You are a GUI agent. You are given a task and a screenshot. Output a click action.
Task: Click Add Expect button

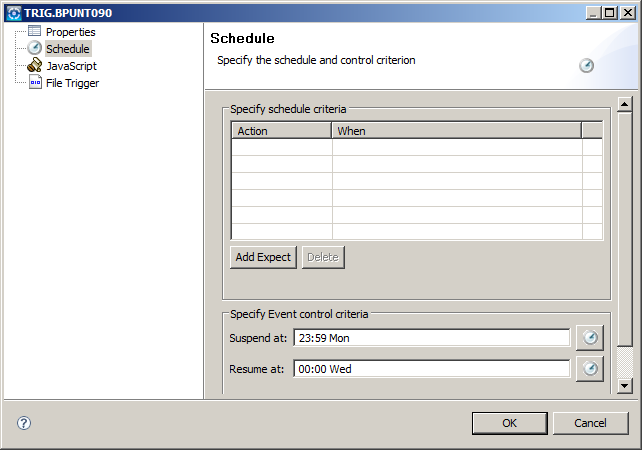(263, 257)
